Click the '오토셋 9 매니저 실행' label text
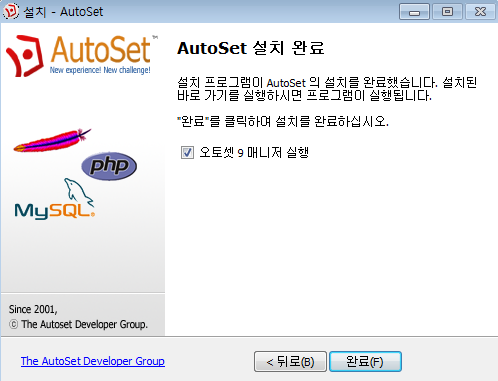498x381 pixels. pyautogui.click(x=254, y=153)
